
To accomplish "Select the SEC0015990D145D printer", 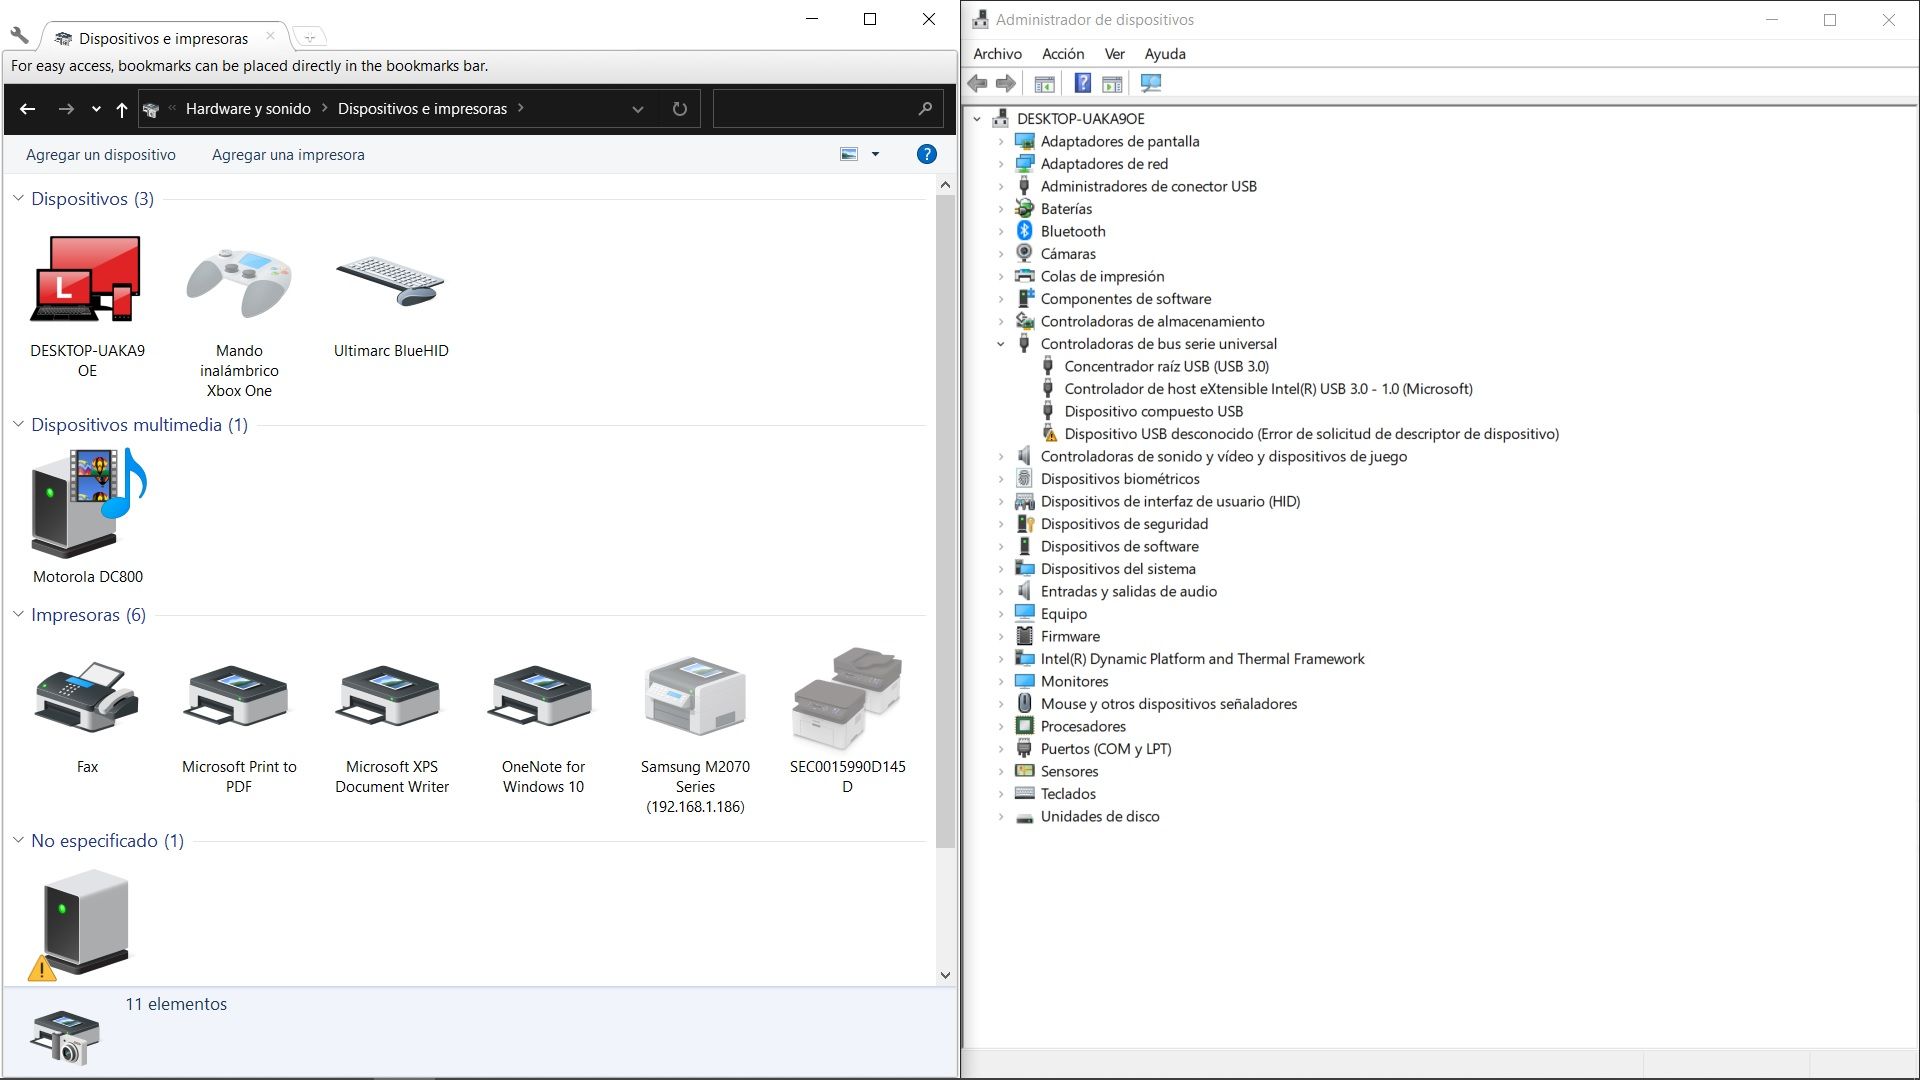I will coord(847,698).
